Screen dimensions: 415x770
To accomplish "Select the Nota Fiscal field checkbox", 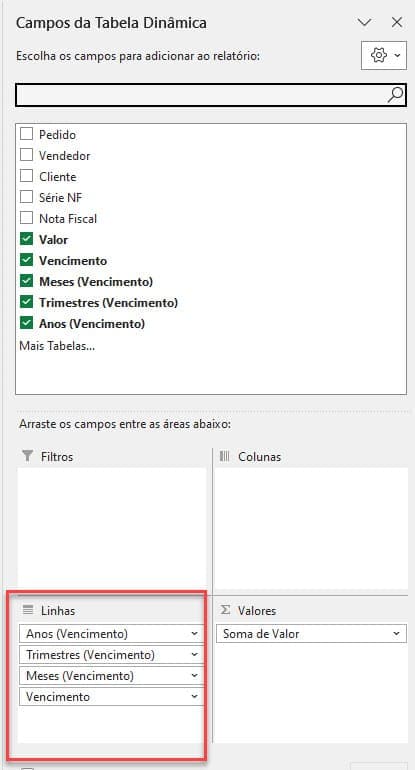I will click(x=26, y=218).
